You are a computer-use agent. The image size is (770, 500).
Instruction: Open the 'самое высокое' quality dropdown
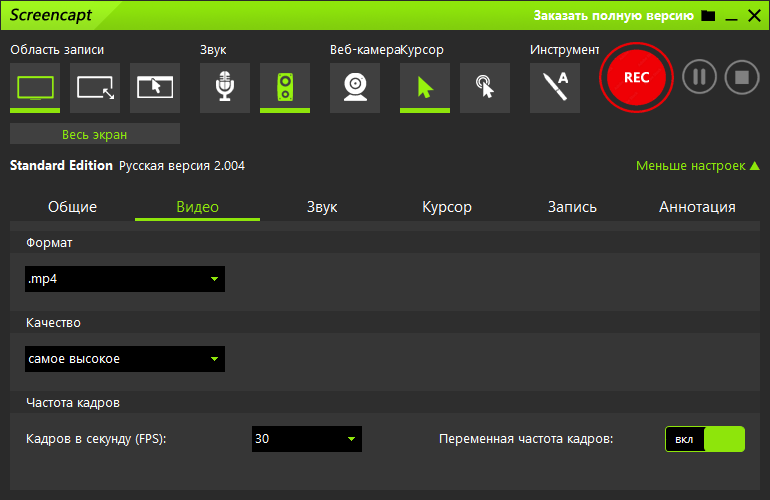click(125, 359)
